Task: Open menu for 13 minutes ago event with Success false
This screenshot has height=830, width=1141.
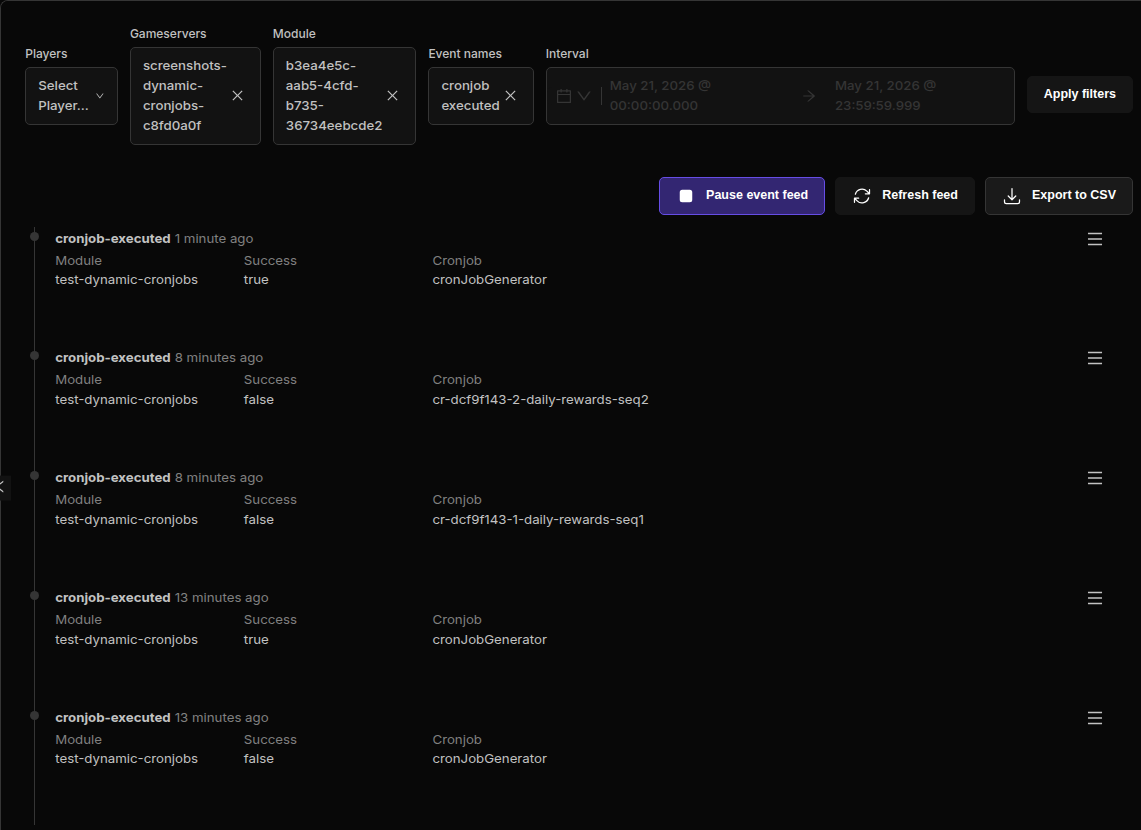Action: [1094, 718]
